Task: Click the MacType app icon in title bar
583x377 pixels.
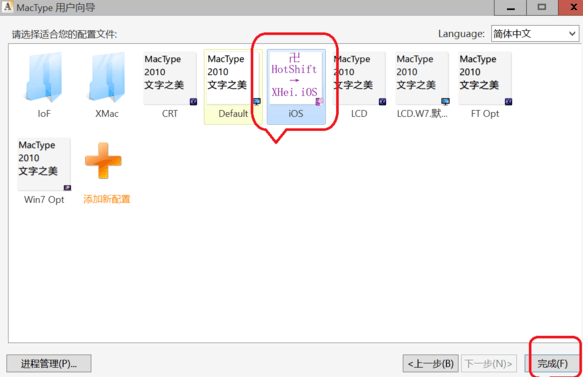Action: [7, 7]
